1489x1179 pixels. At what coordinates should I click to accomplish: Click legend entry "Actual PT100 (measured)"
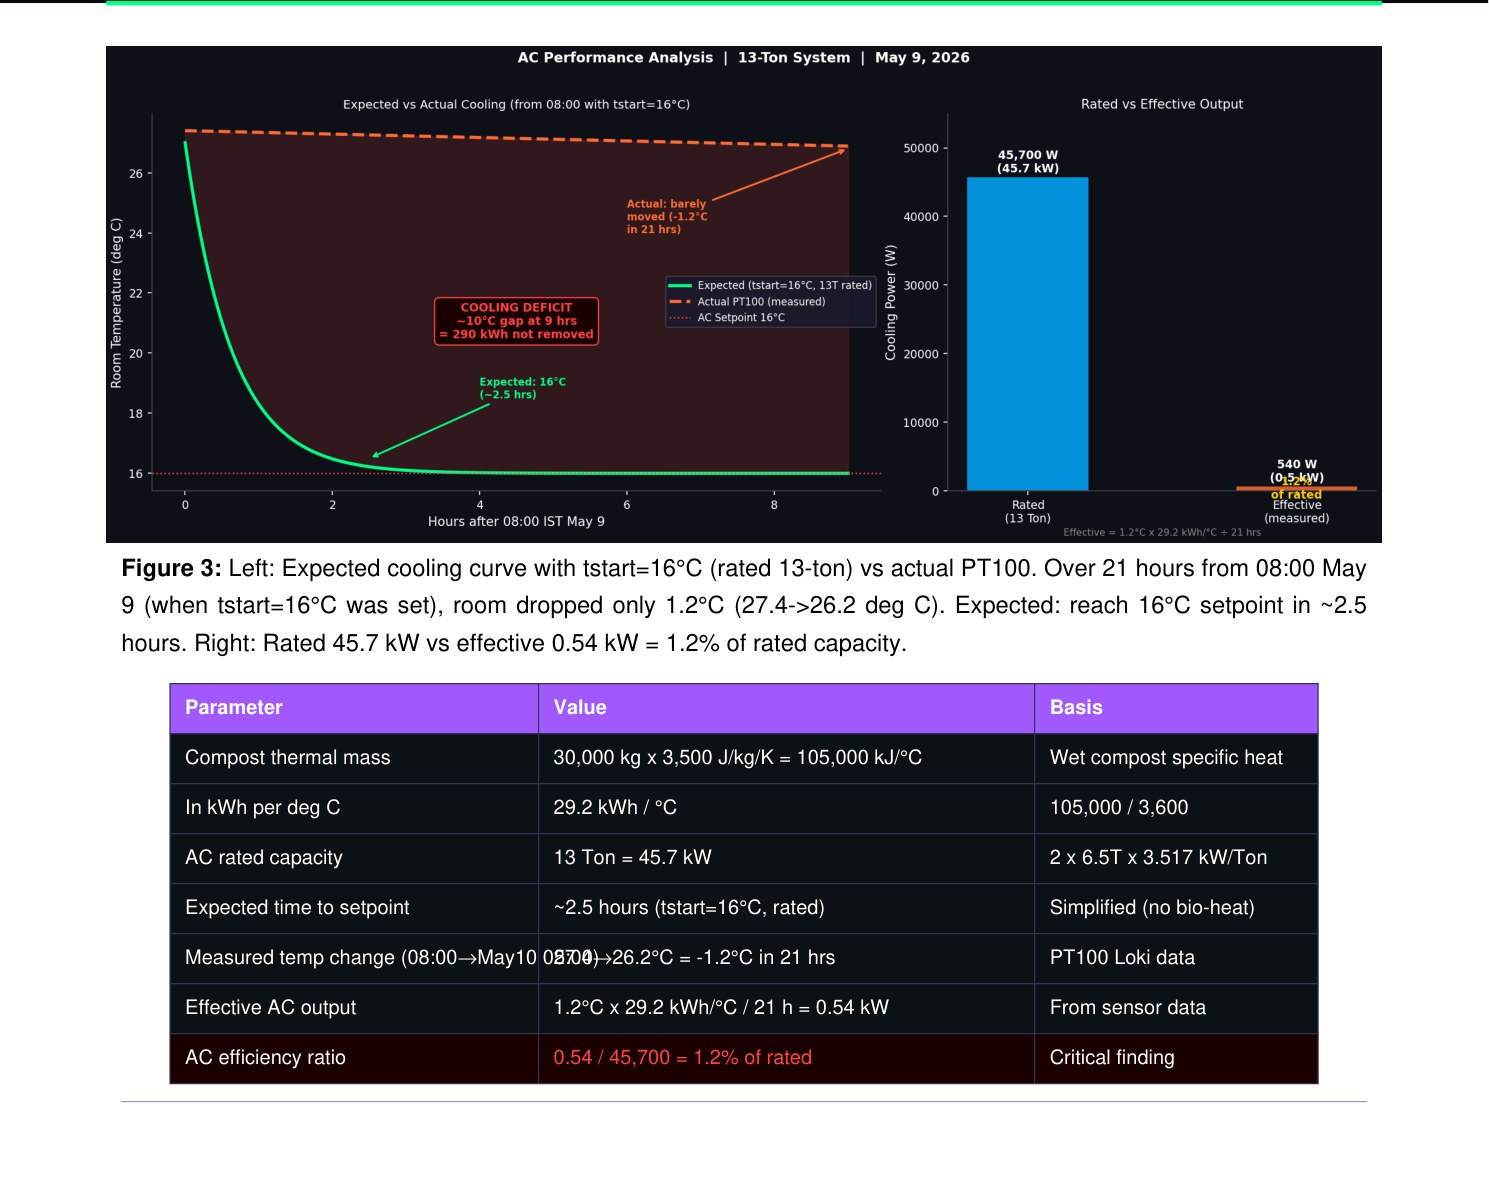747,301
